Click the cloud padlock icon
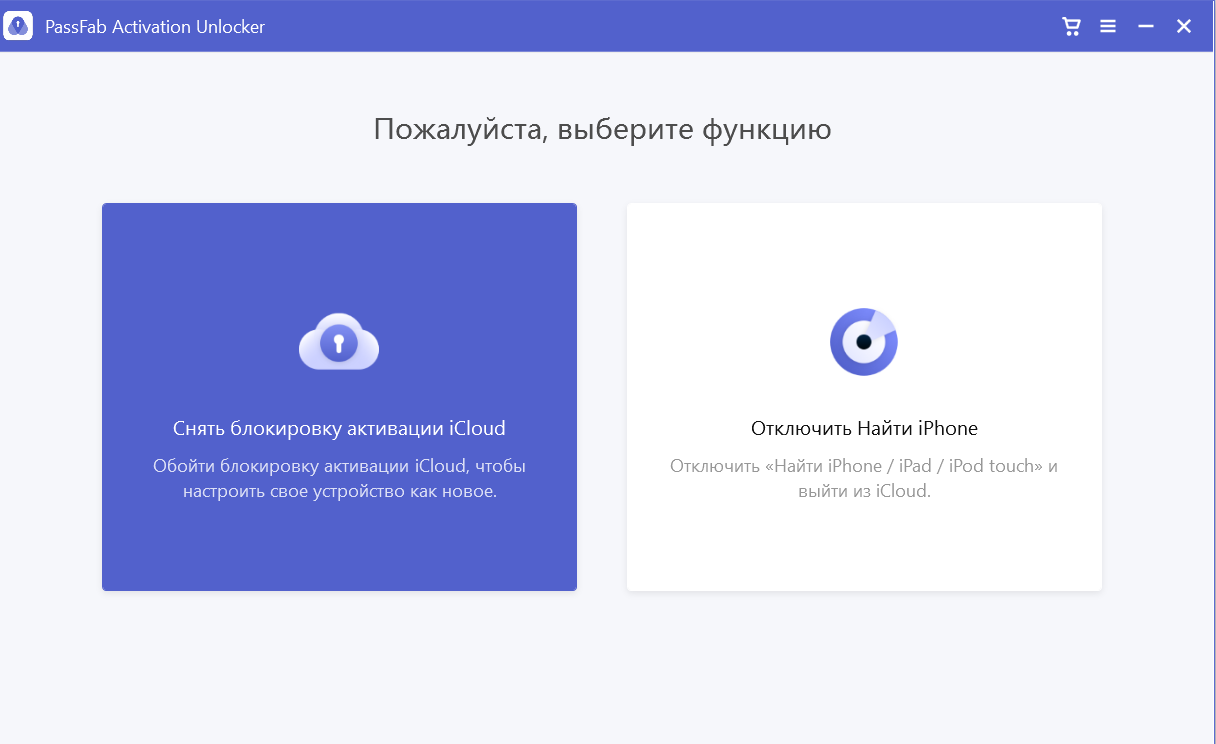This screenshot has height=744, width=1216. pyautogui.click(x=339, y=343)
